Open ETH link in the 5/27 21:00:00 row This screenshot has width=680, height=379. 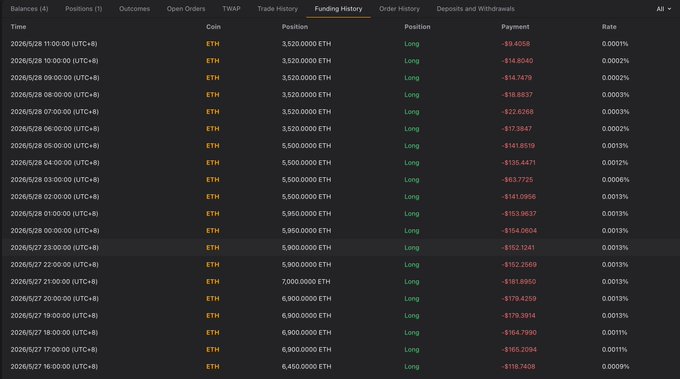tap(212, 281)
